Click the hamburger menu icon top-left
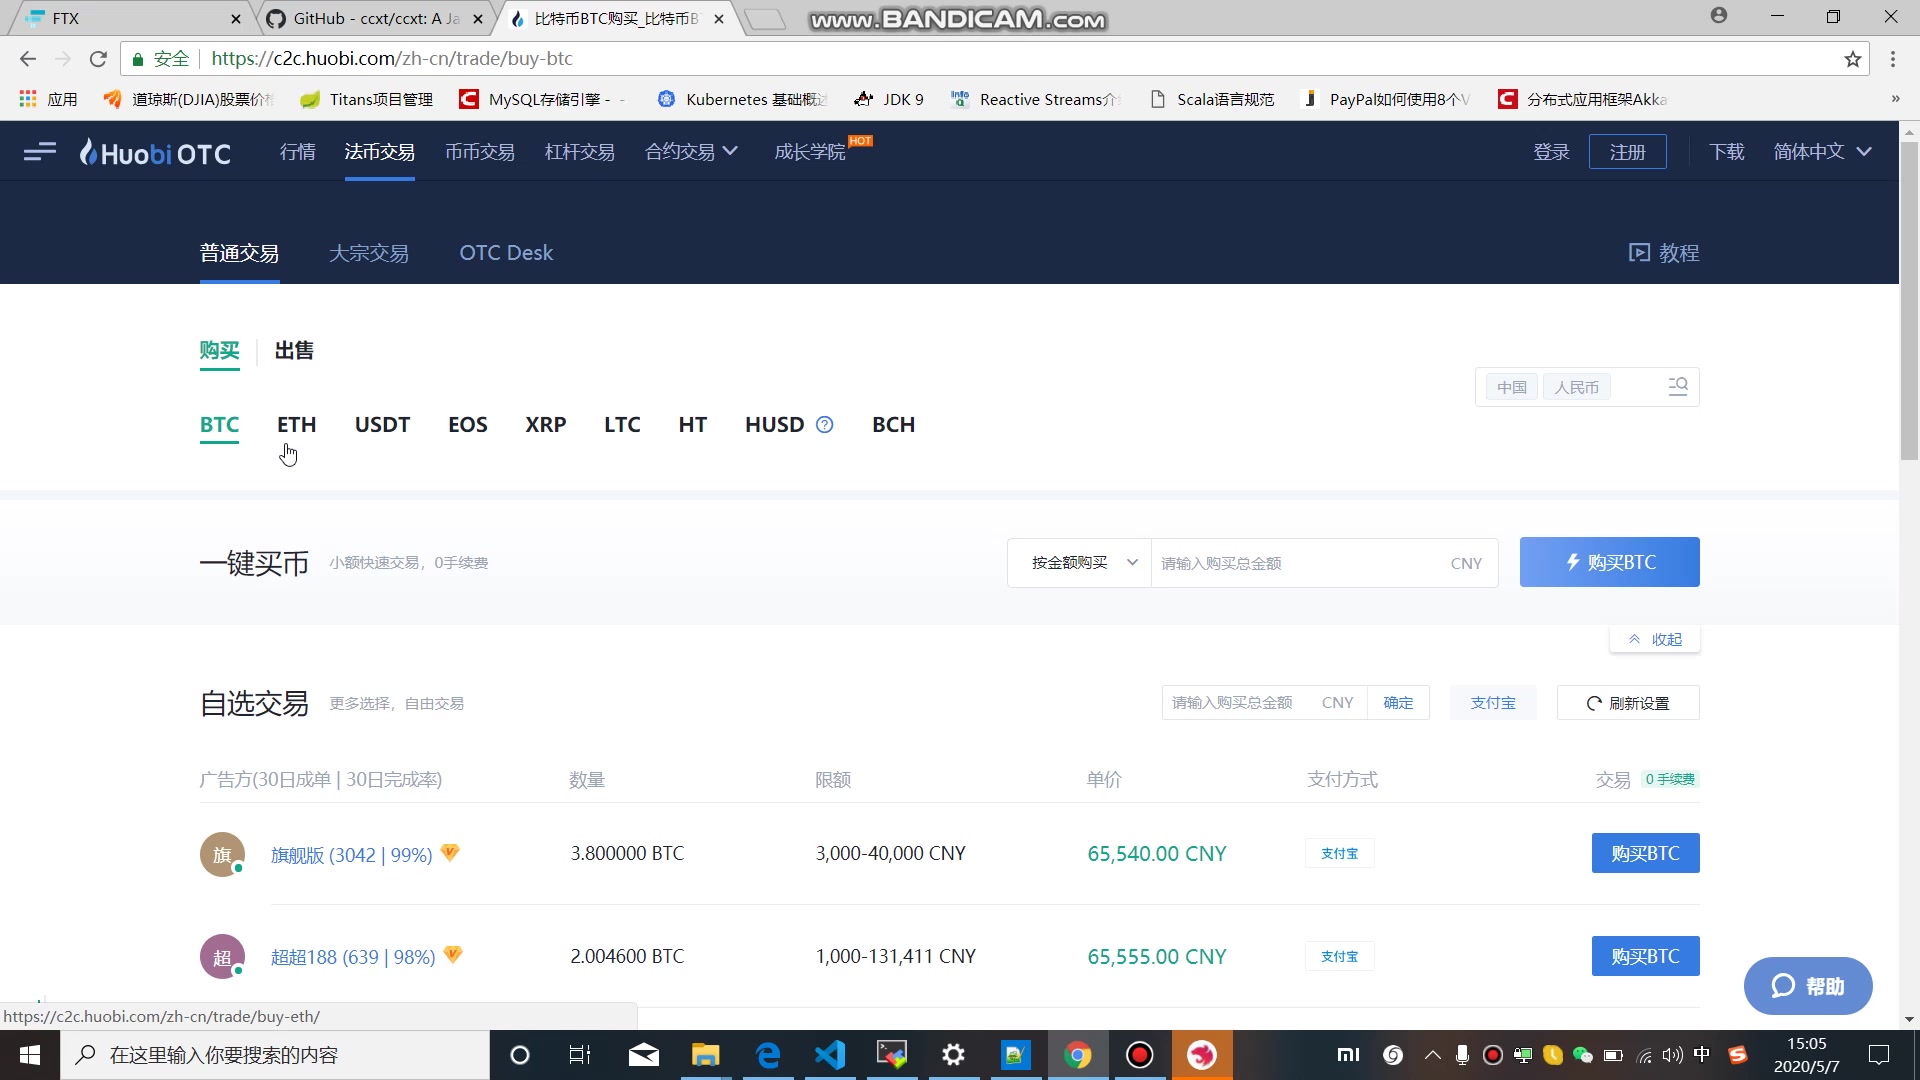This screenshot has width=1920, height=1080. pos(40,152)
